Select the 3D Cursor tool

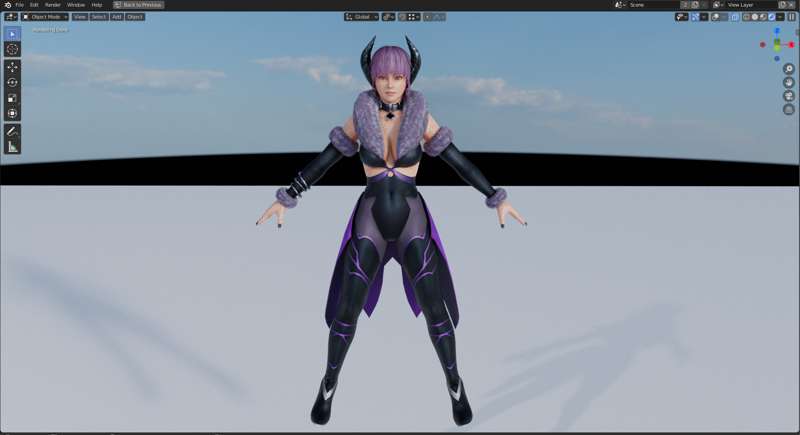coord(12,49)
